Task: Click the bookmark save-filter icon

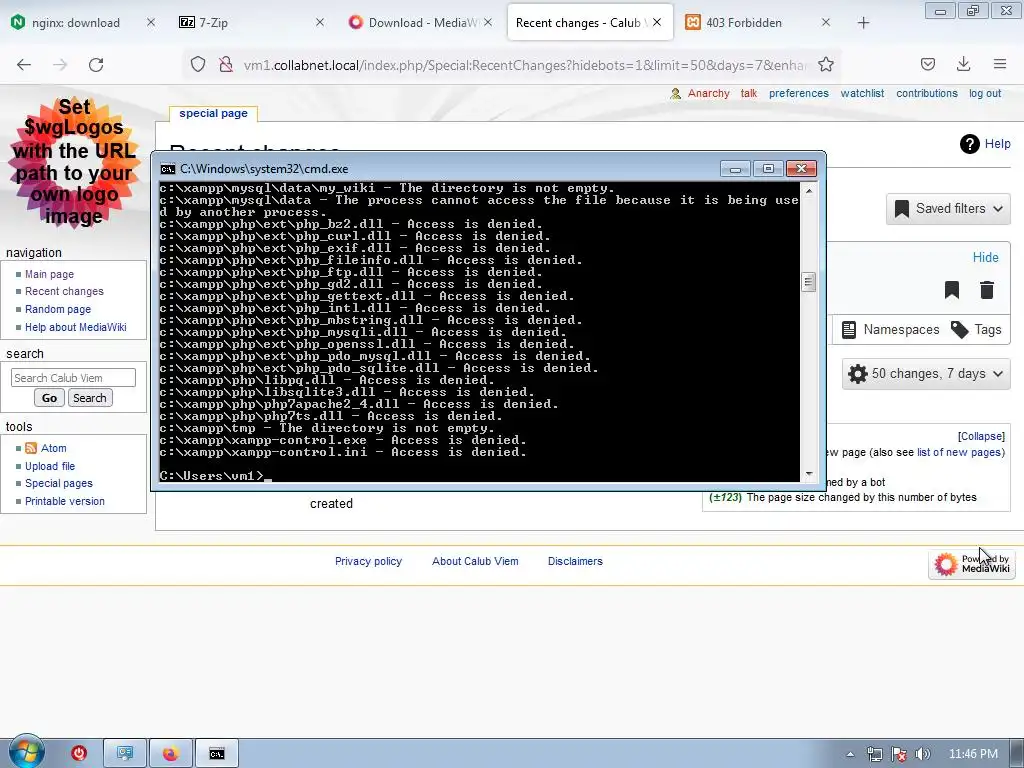Action: [952, 289]
